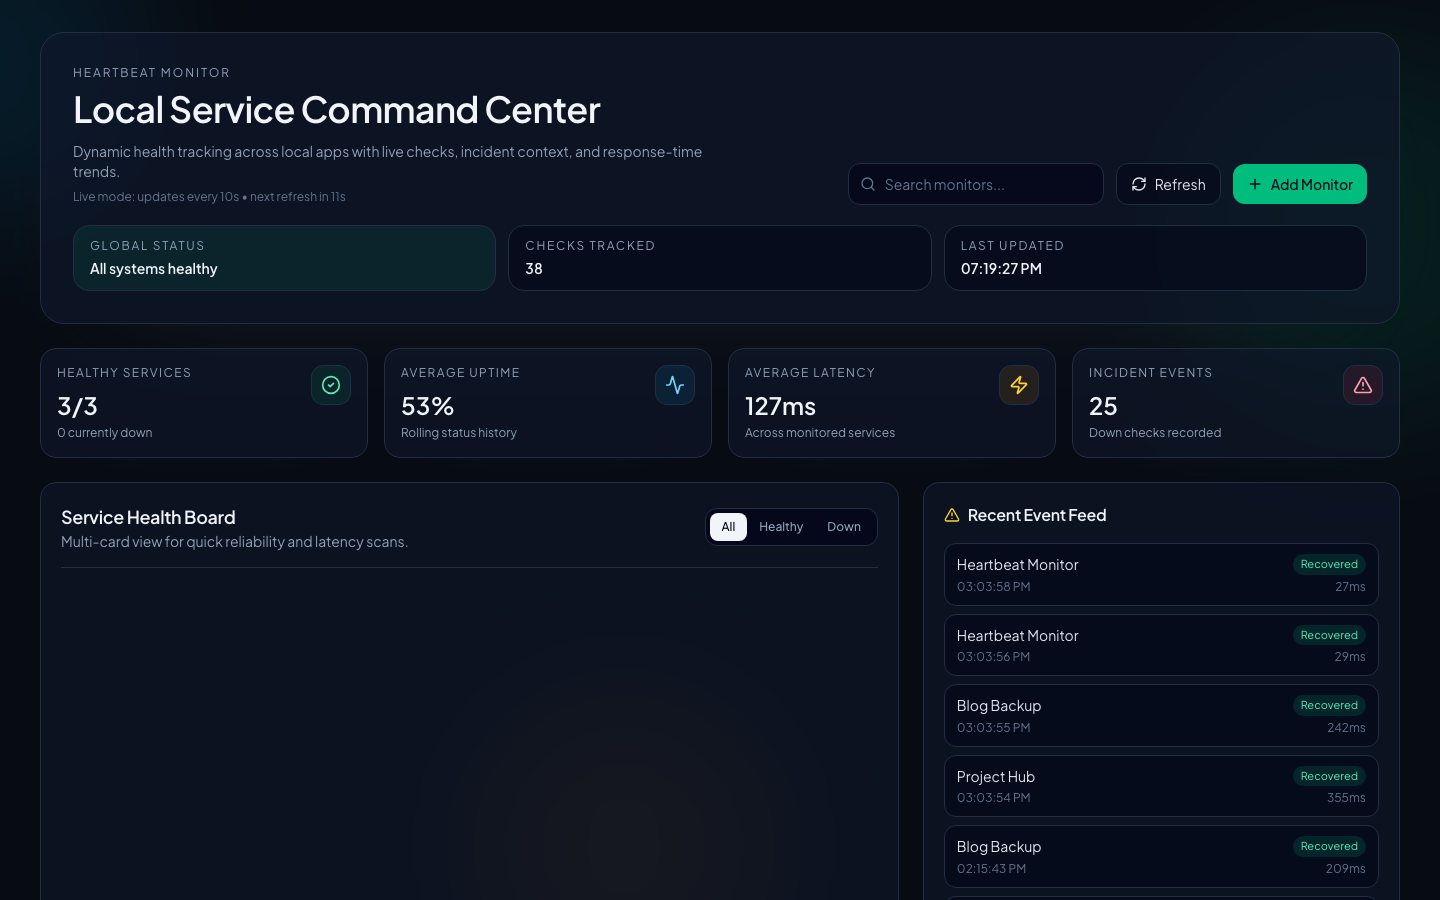Click the Global Status card
1440x900 pixels.
(284, 258)
